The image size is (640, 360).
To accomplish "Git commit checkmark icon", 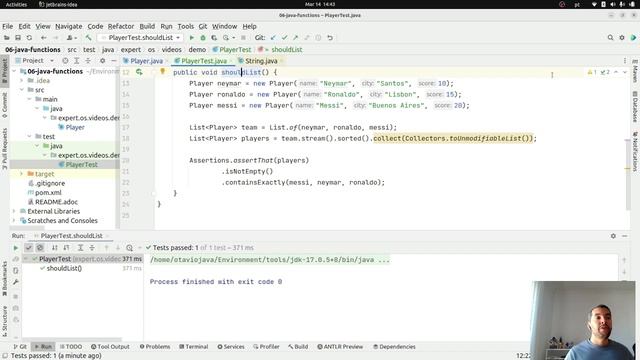I will click(284, 38).
